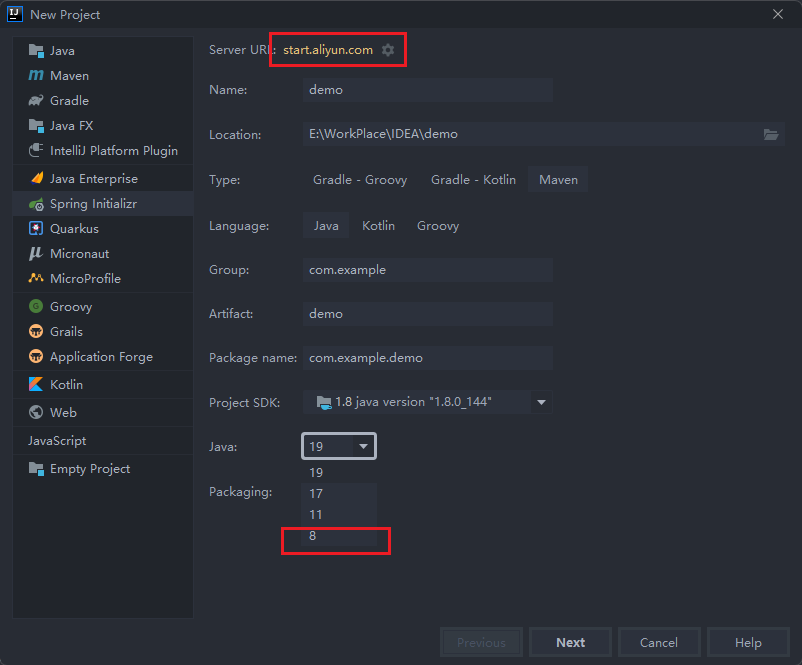Select Application Forge entry
This screenshot has height=665, width=802.
coord(103,357)
